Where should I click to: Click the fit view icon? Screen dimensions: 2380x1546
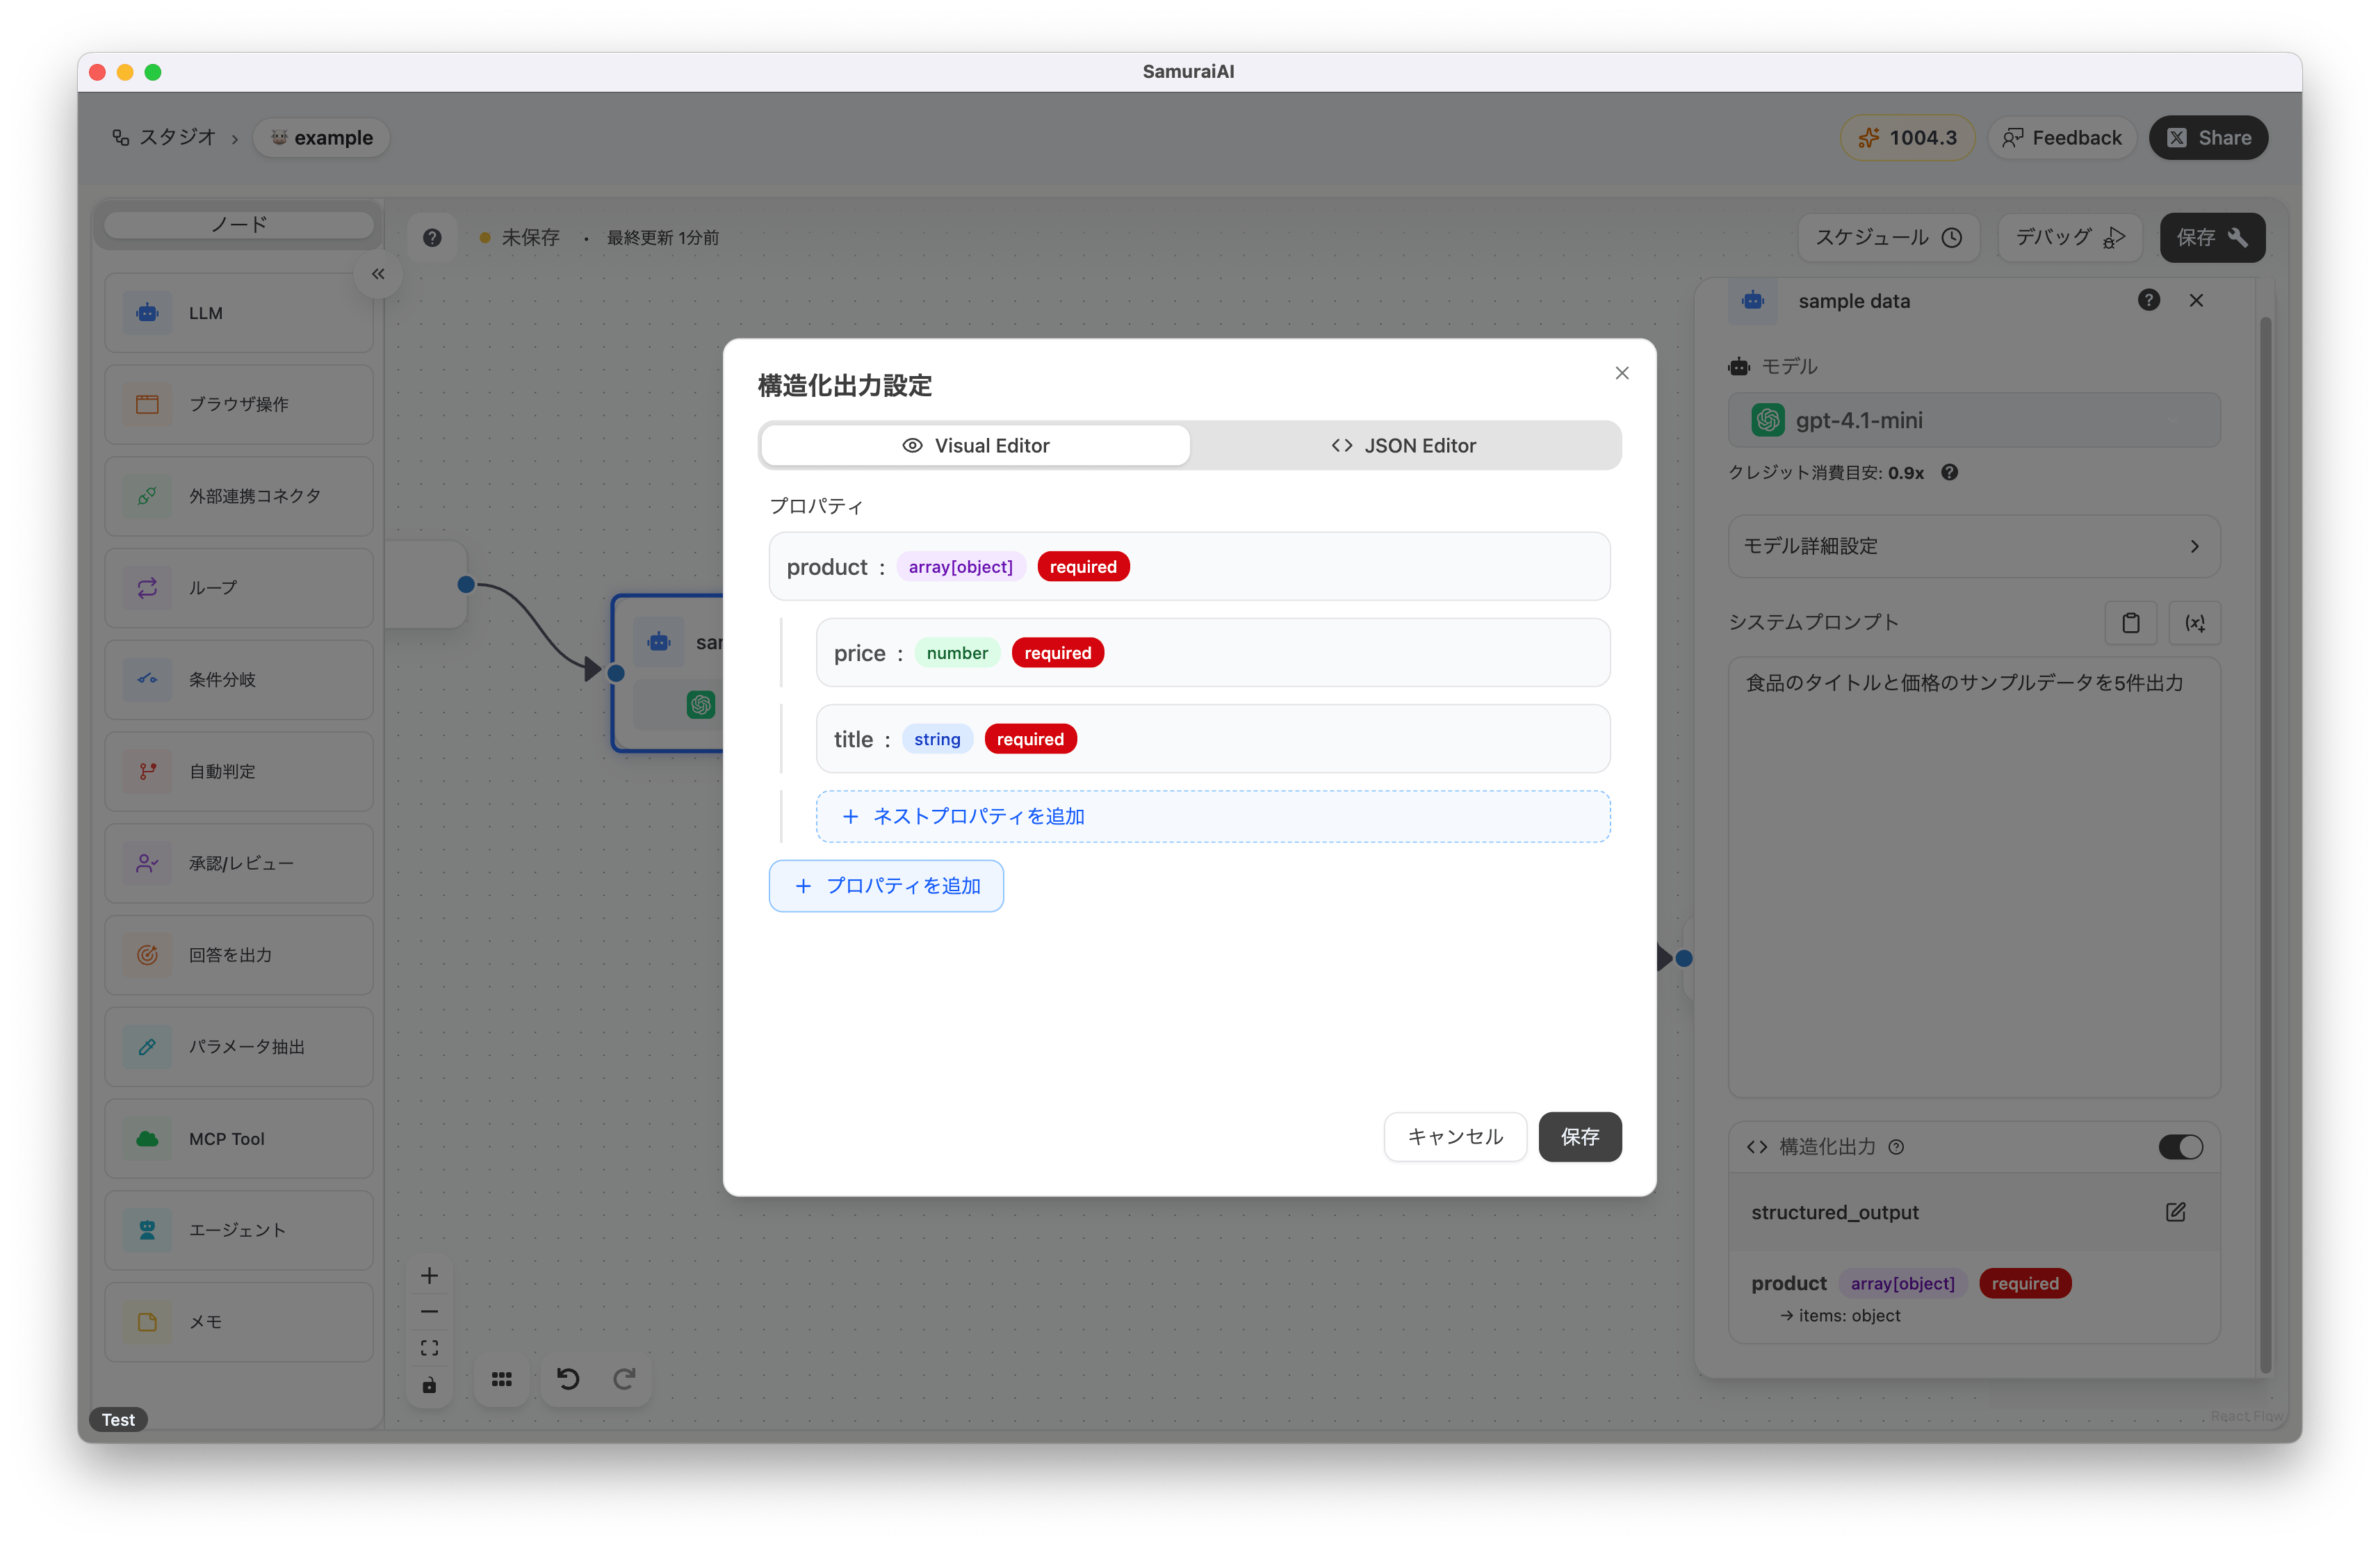pos(429,1348)
